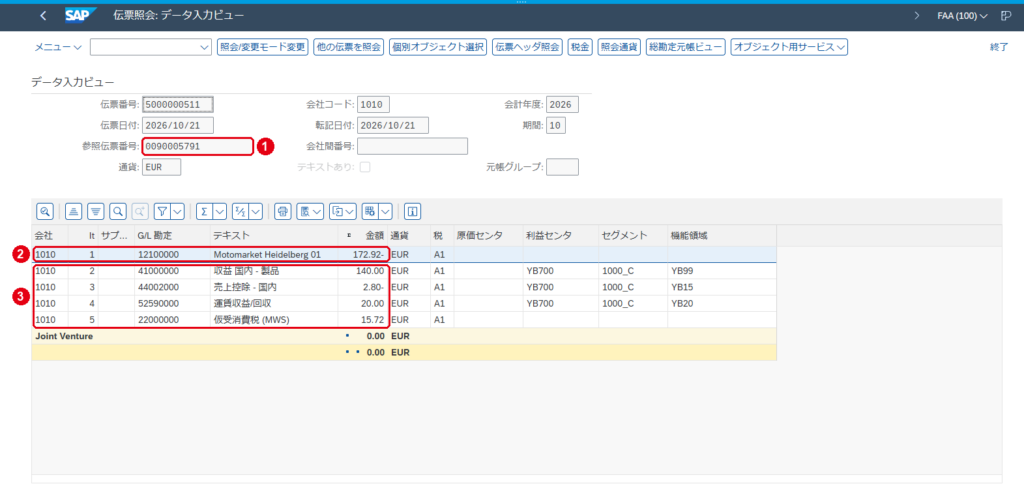Open the command field dropdown arrow
This screenshot has height=501, width=1024.
coord(202,47)
